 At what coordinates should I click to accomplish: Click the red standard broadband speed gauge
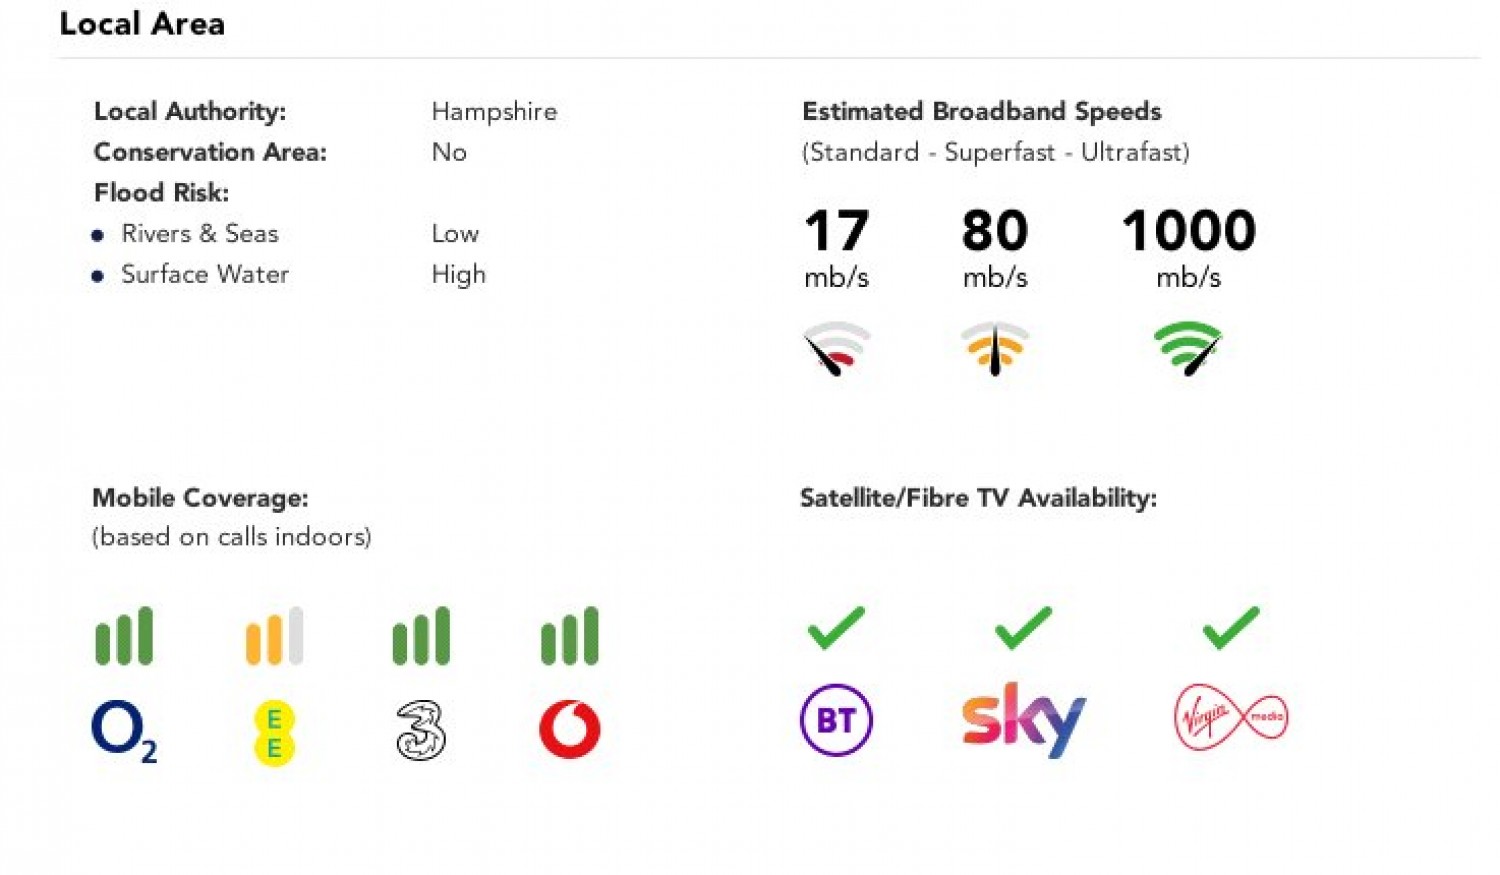[x=836, y=348]
